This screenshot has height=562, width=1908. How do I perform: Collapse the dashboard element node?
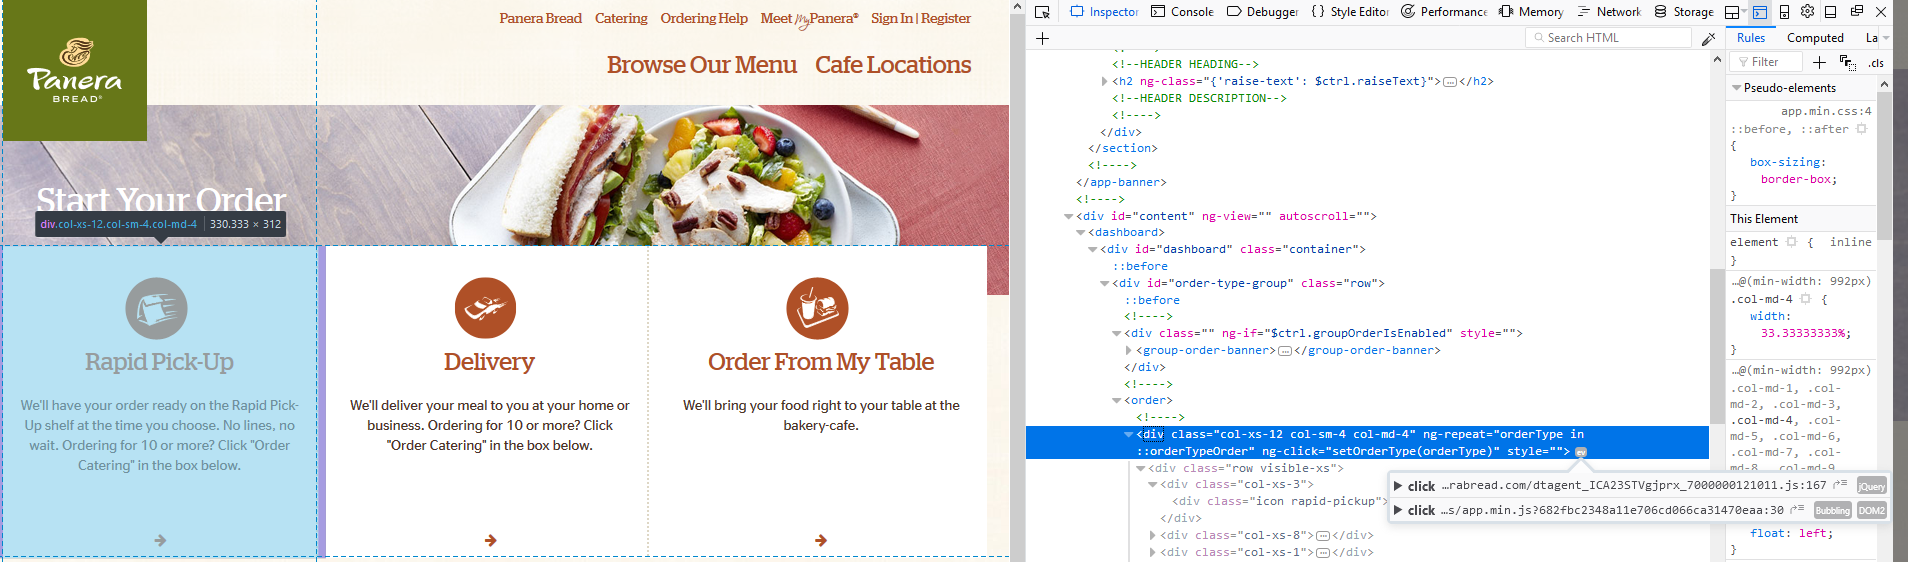pos(1081,232)
